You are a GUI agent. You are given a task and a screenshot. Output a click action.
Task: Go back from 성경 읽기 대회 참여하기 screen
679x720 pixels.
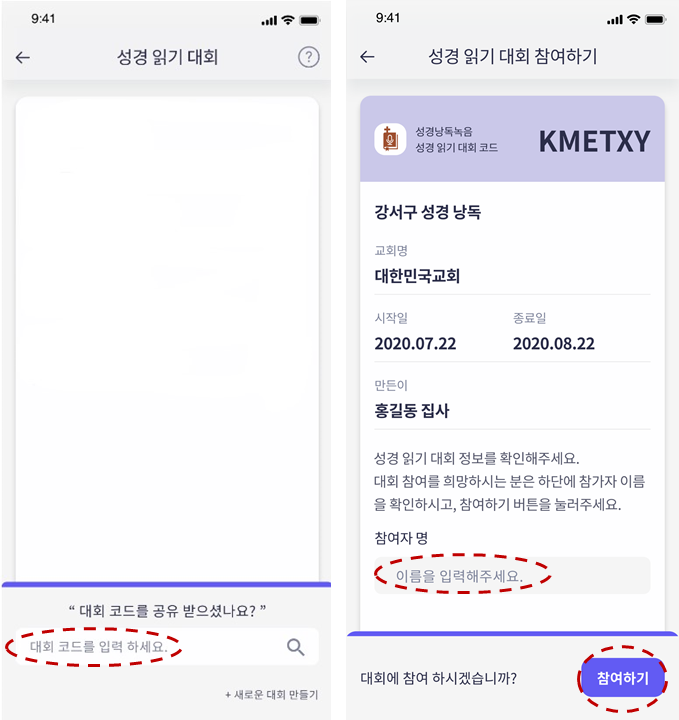coord(367,56)
